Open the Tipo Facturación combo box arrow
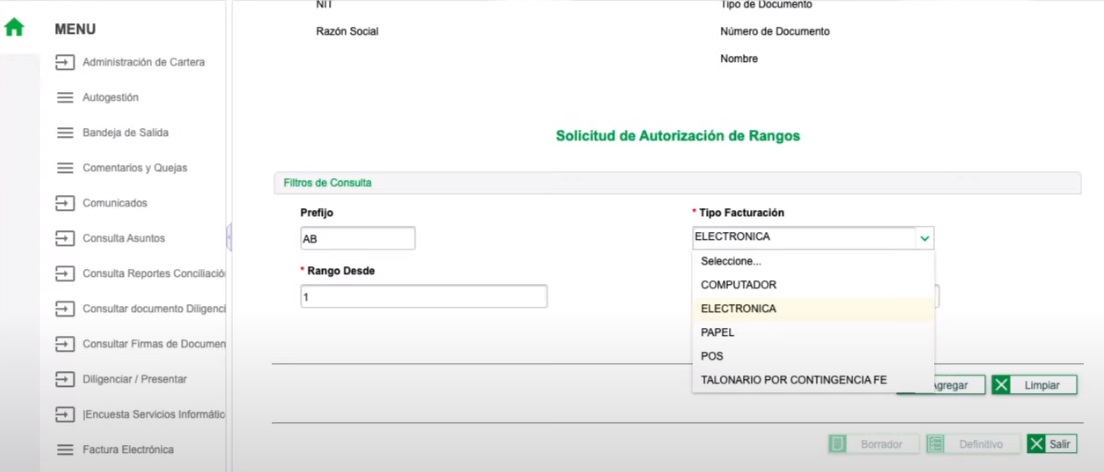The height and width of the screenshot is (472, 1104). [924, 238]
